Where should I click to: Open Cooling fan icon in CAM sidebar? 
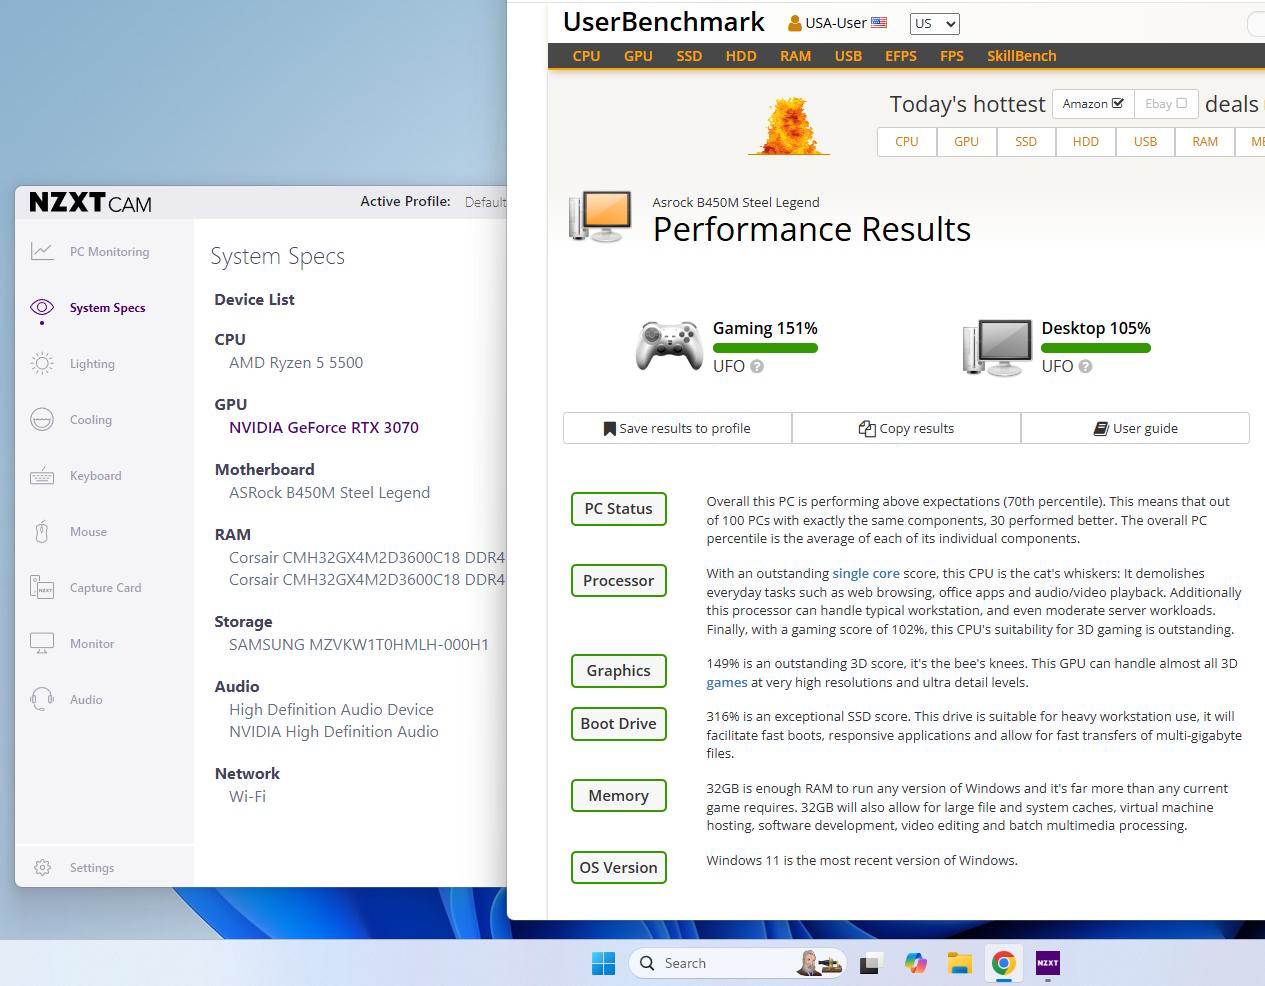pos(42,419)
